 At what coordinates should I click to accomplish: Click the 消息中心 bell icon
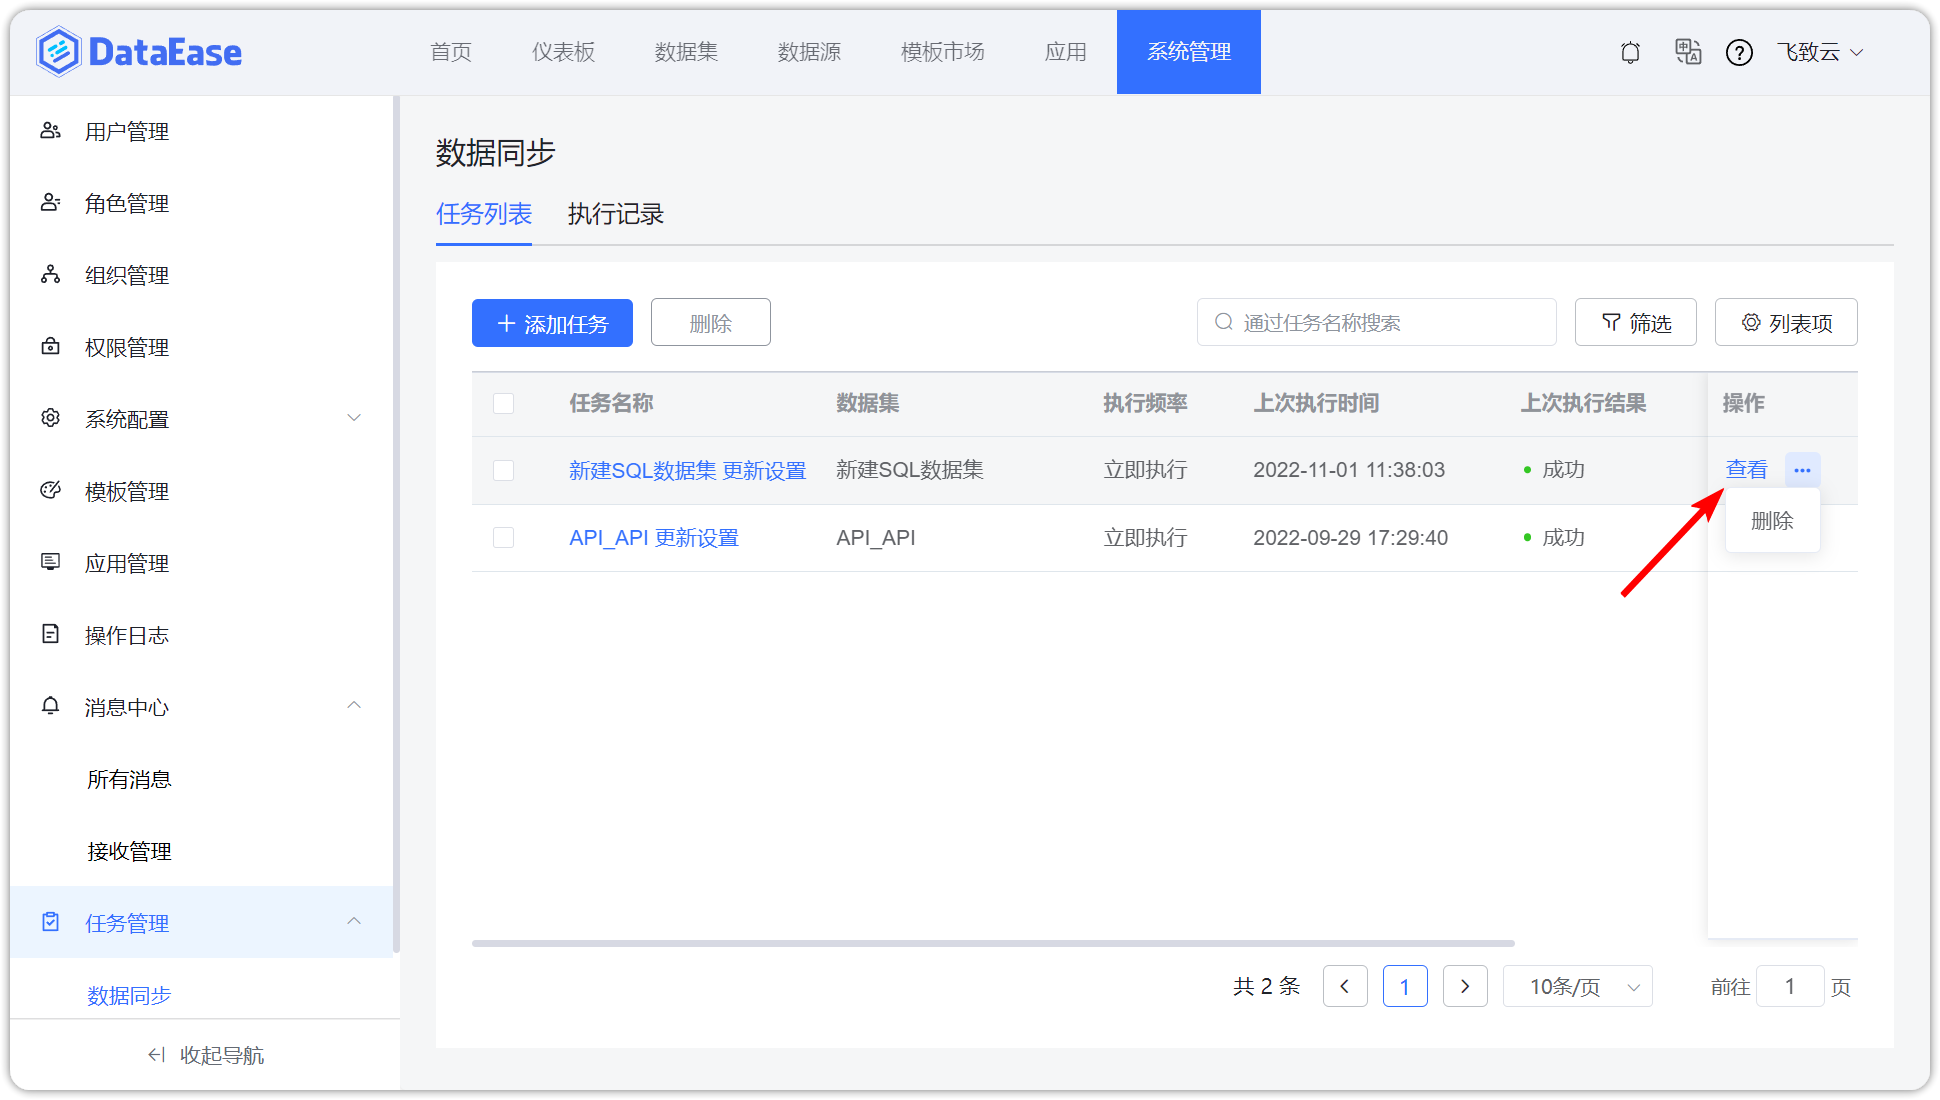pos(50,706)
